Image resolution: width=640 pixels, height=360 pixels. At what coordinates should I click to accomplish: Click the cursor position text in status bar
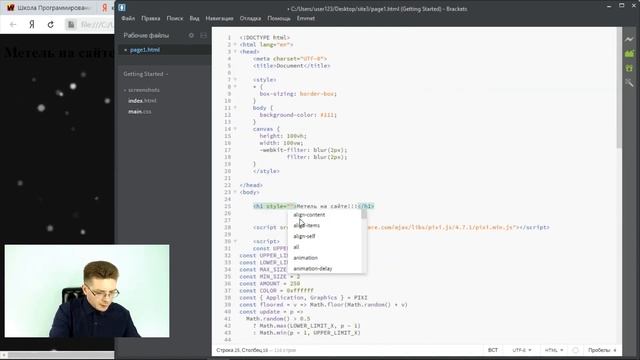(242, 350)
